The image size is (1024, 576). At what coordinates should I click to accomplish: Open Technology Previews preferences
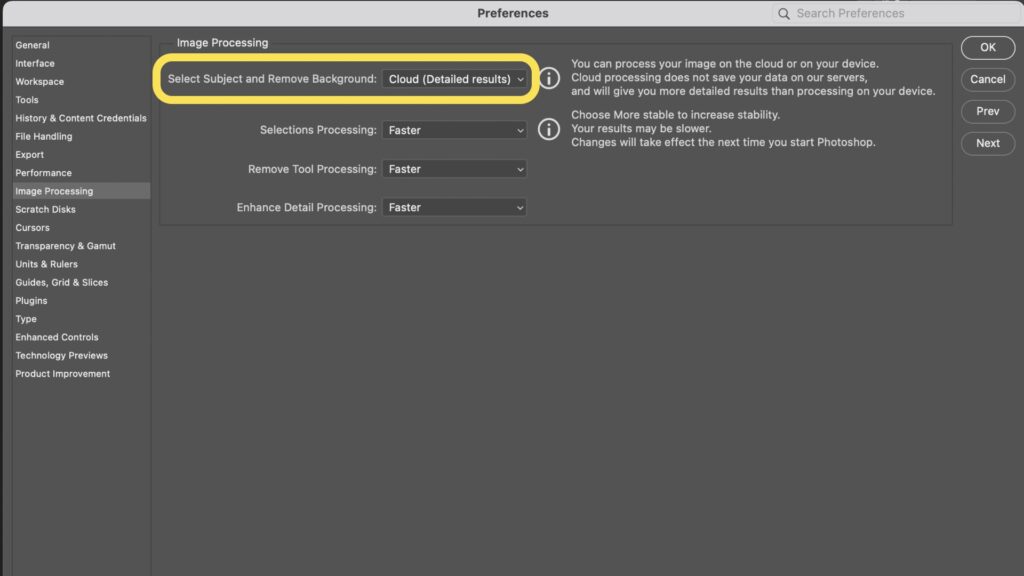[x=61, y=356]
